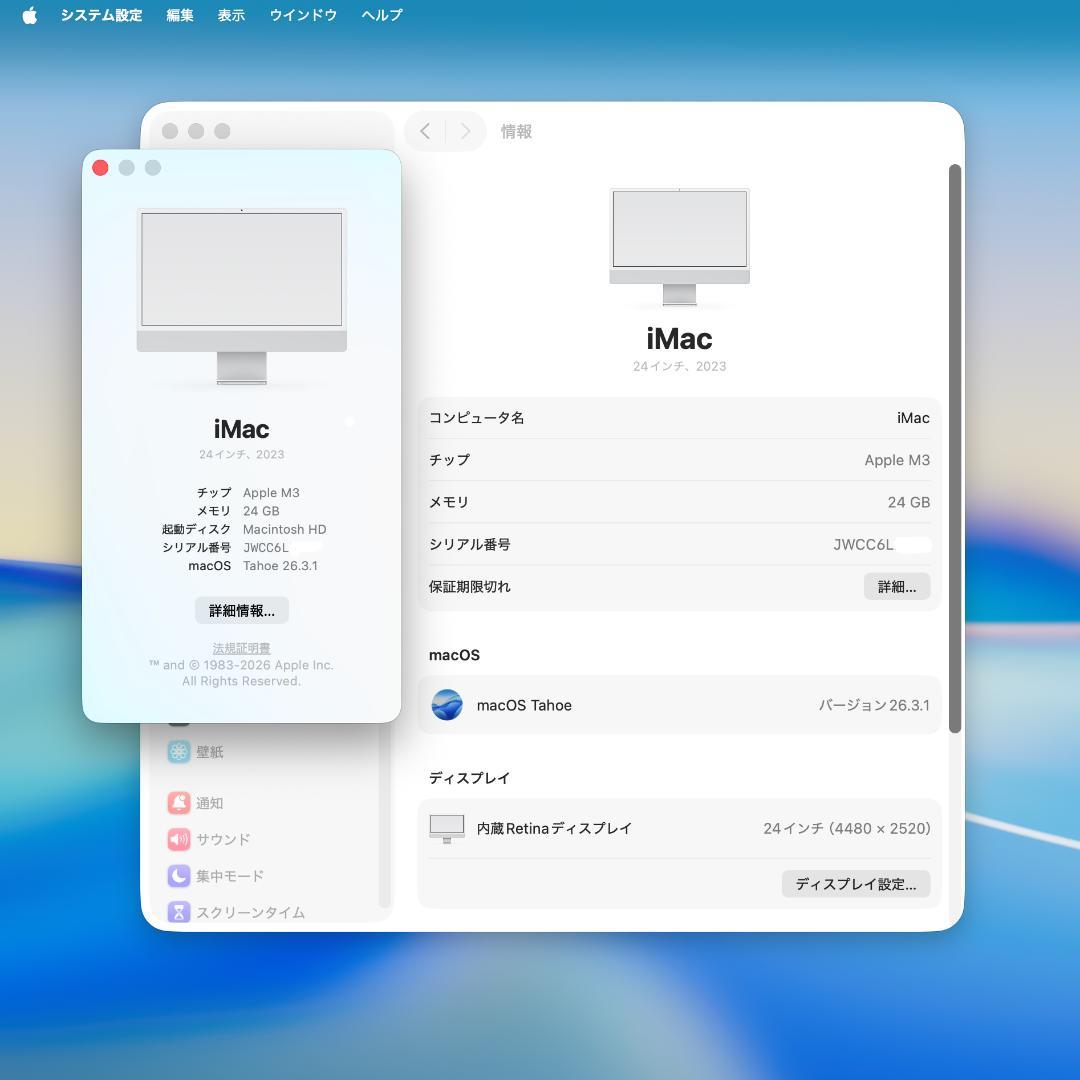Screen dimensions: 1080x1080
Task: Open the システム設定 menu
Action: coord(101,15)
